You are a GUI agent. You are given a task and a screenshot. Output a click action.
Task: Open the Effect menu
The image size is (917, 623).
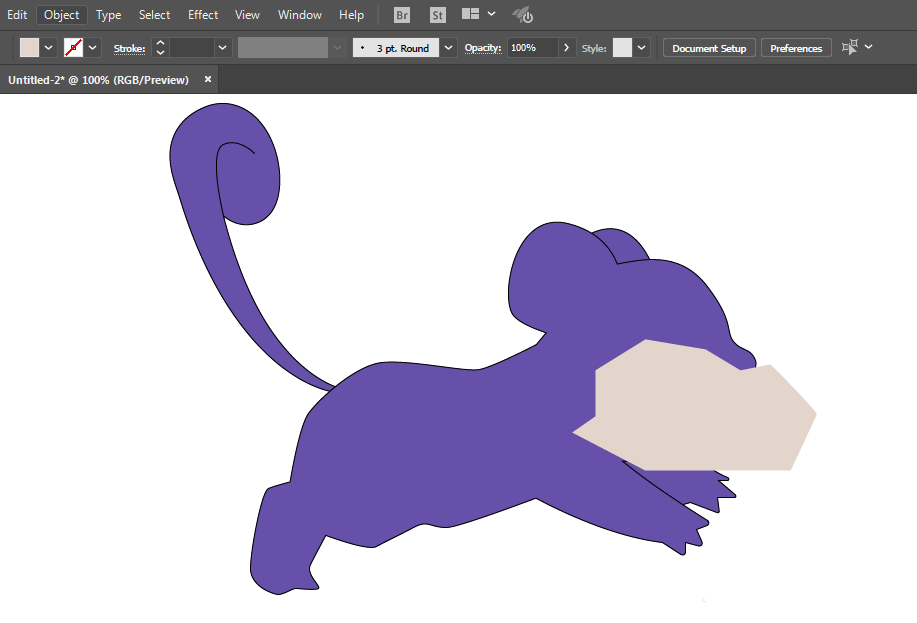click(203, 15)
